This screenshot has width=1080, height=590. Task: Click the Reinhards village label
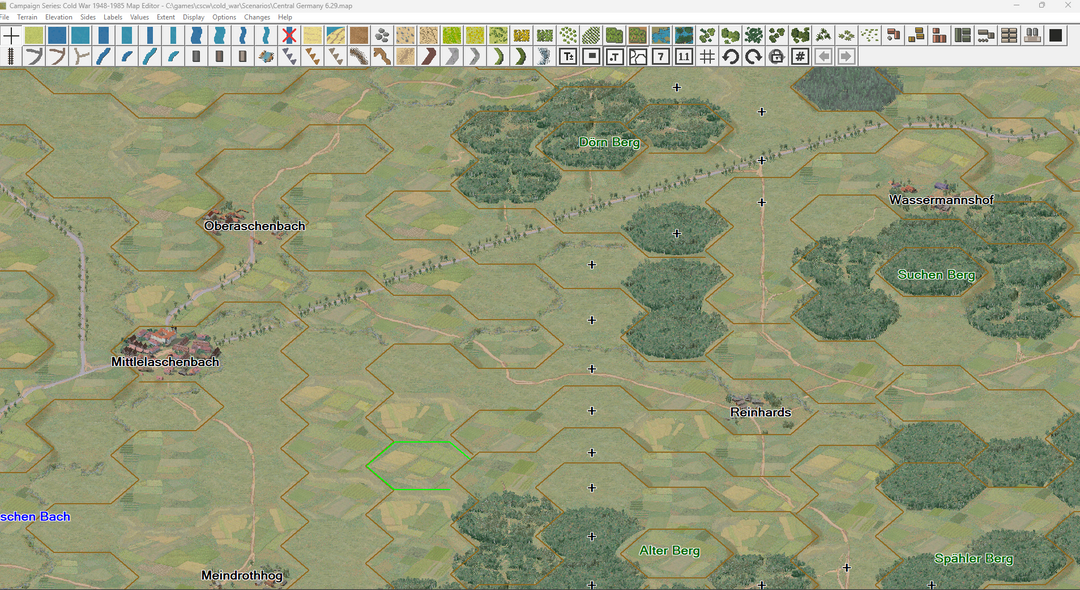760,412
